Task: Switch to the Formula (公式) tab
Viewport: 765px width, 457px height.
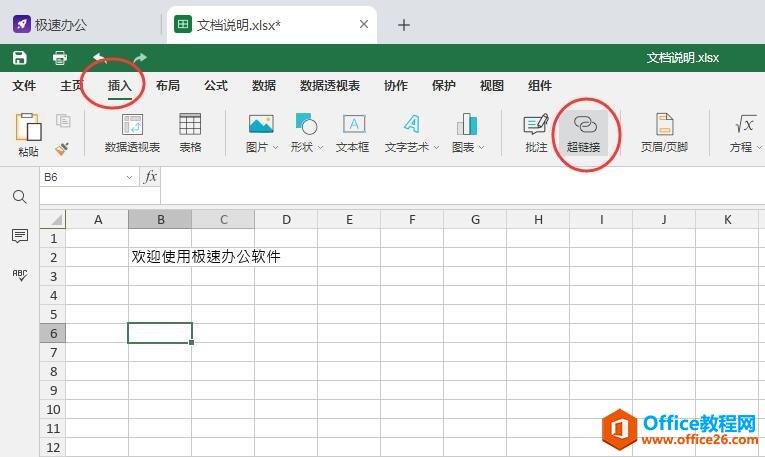Action: pyautogui.click(x=216, y=86)
